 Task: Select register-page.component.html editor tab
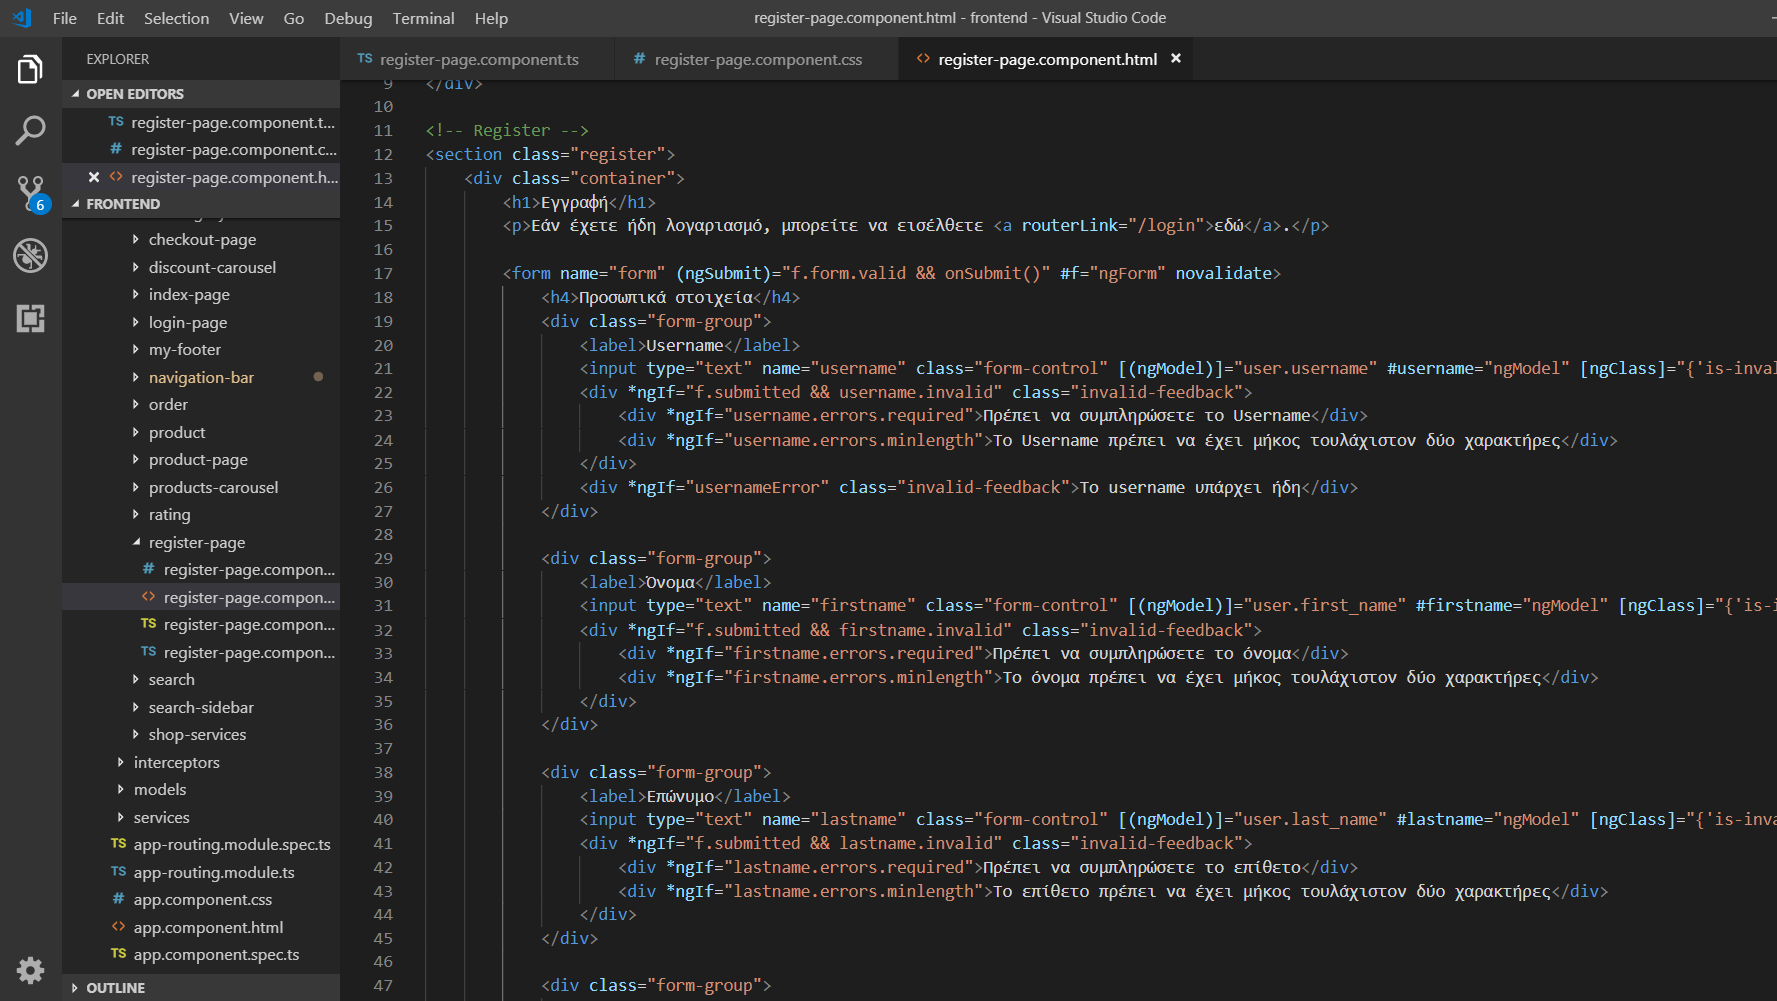(1045, 59)
